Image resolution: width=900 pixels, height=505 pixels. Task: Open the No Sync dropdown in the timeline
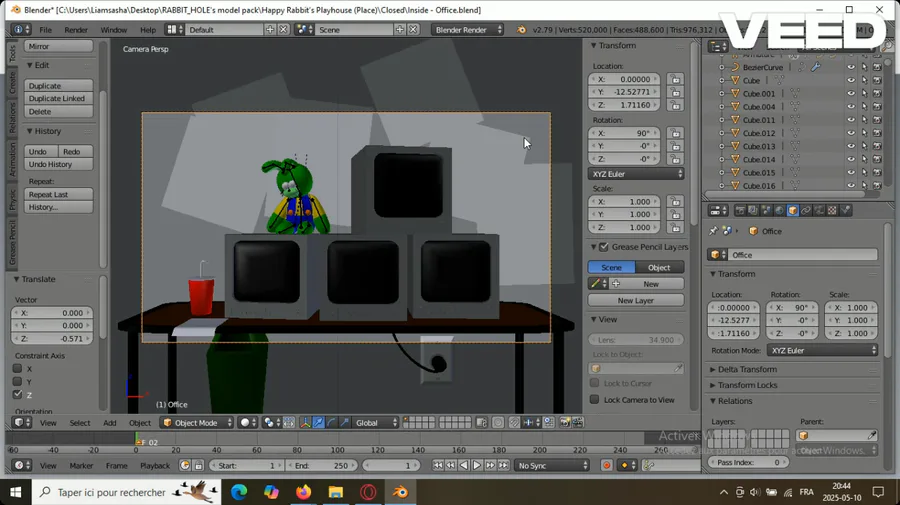pyautogui.click(x=552, y=465)
